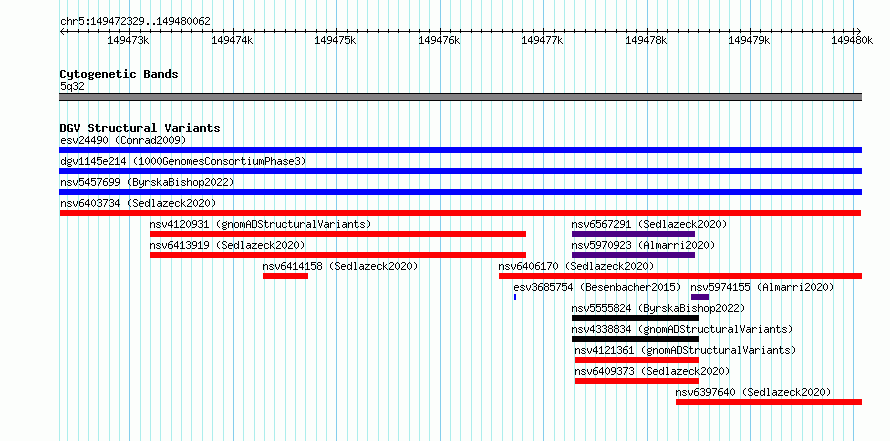The image size is (890, 441).
Task: Open the nsv6403734 (Sedlazeck2020) label
Action: [138, 203]
